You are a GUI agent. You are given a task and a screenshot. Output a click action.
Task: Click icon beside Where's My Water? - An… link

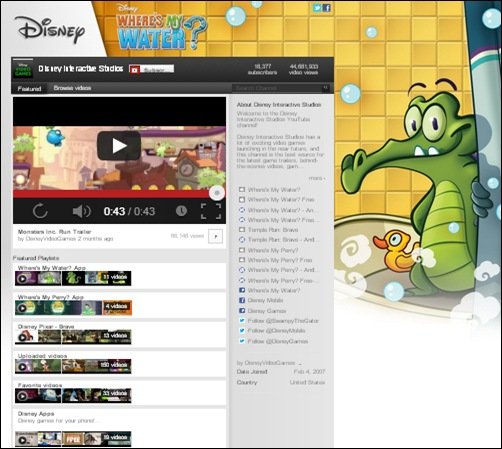(242, 210)
